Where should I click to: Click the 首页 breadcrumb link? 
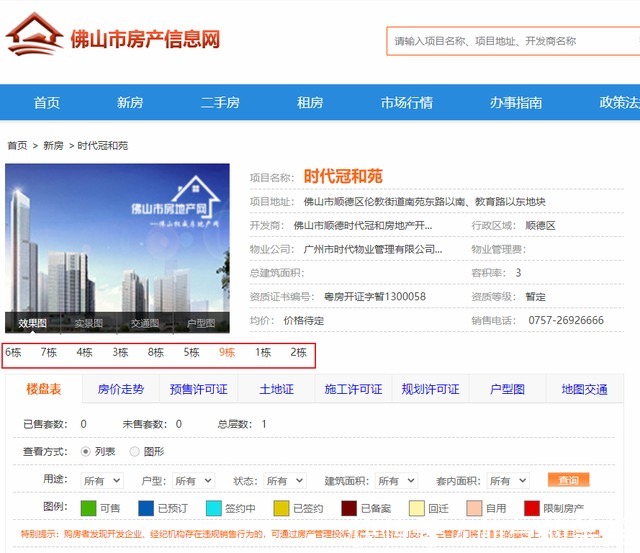pyautogui.click(x=17, y=146)
